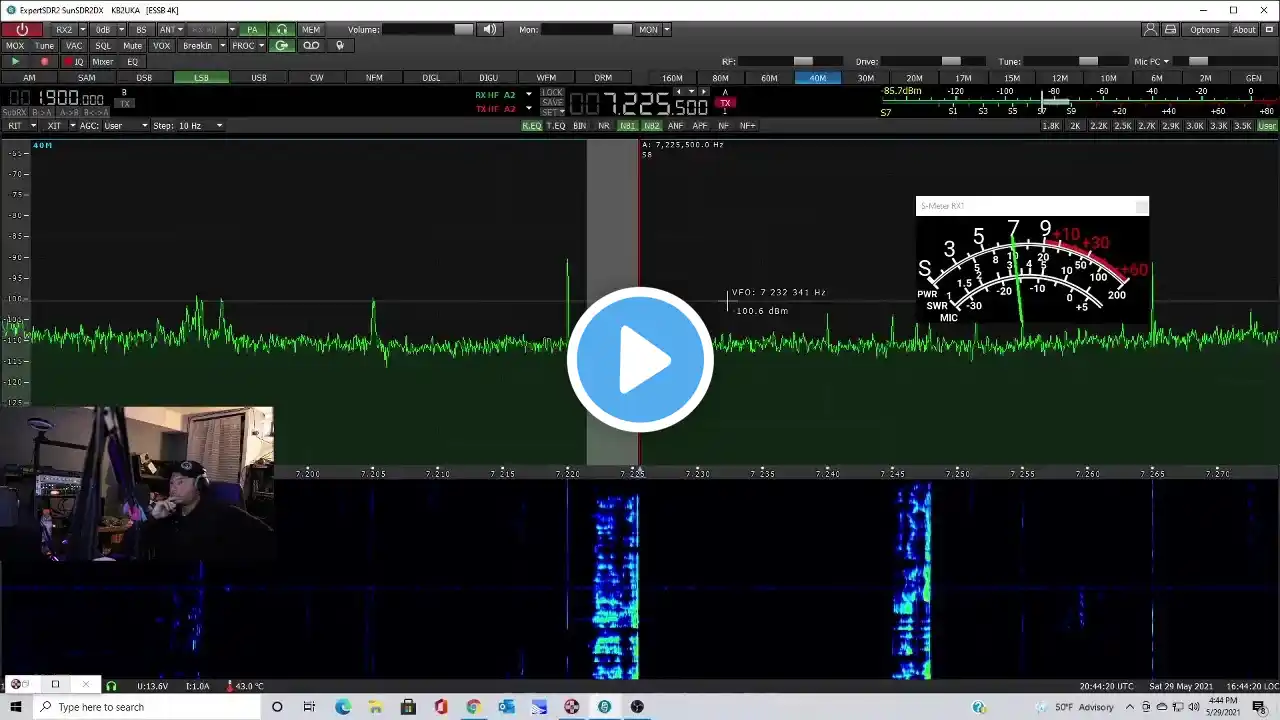Toggle the VAC button
The height and width of the screenshot is (720, 1280).
[74, 46]
